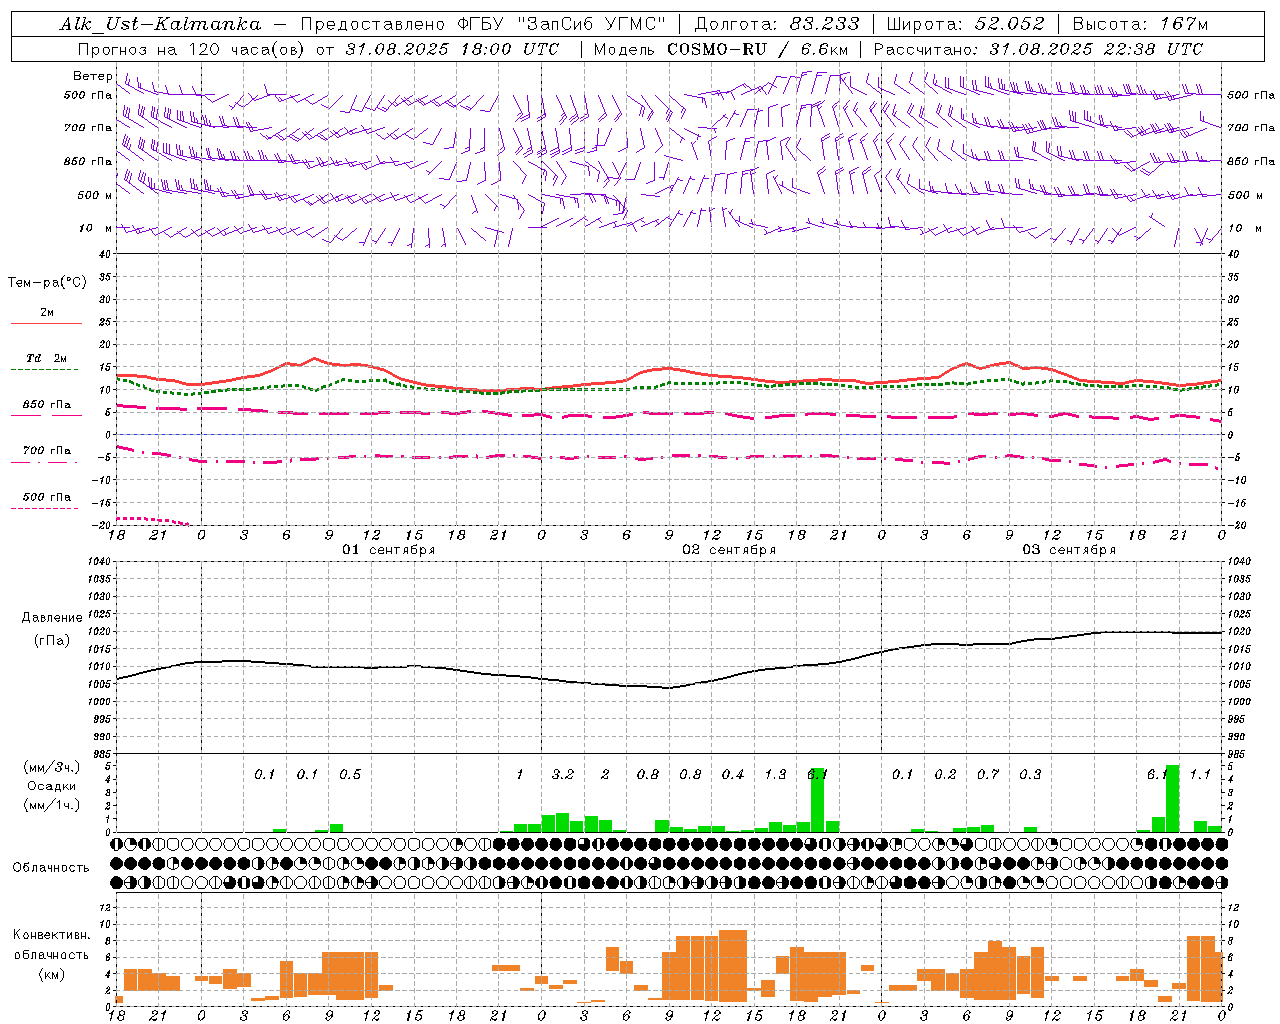The width and height of the screenshot is (1280, 1024).
Task: Select the '0.4' precipitation total value
Action: (x=733, y=774)
